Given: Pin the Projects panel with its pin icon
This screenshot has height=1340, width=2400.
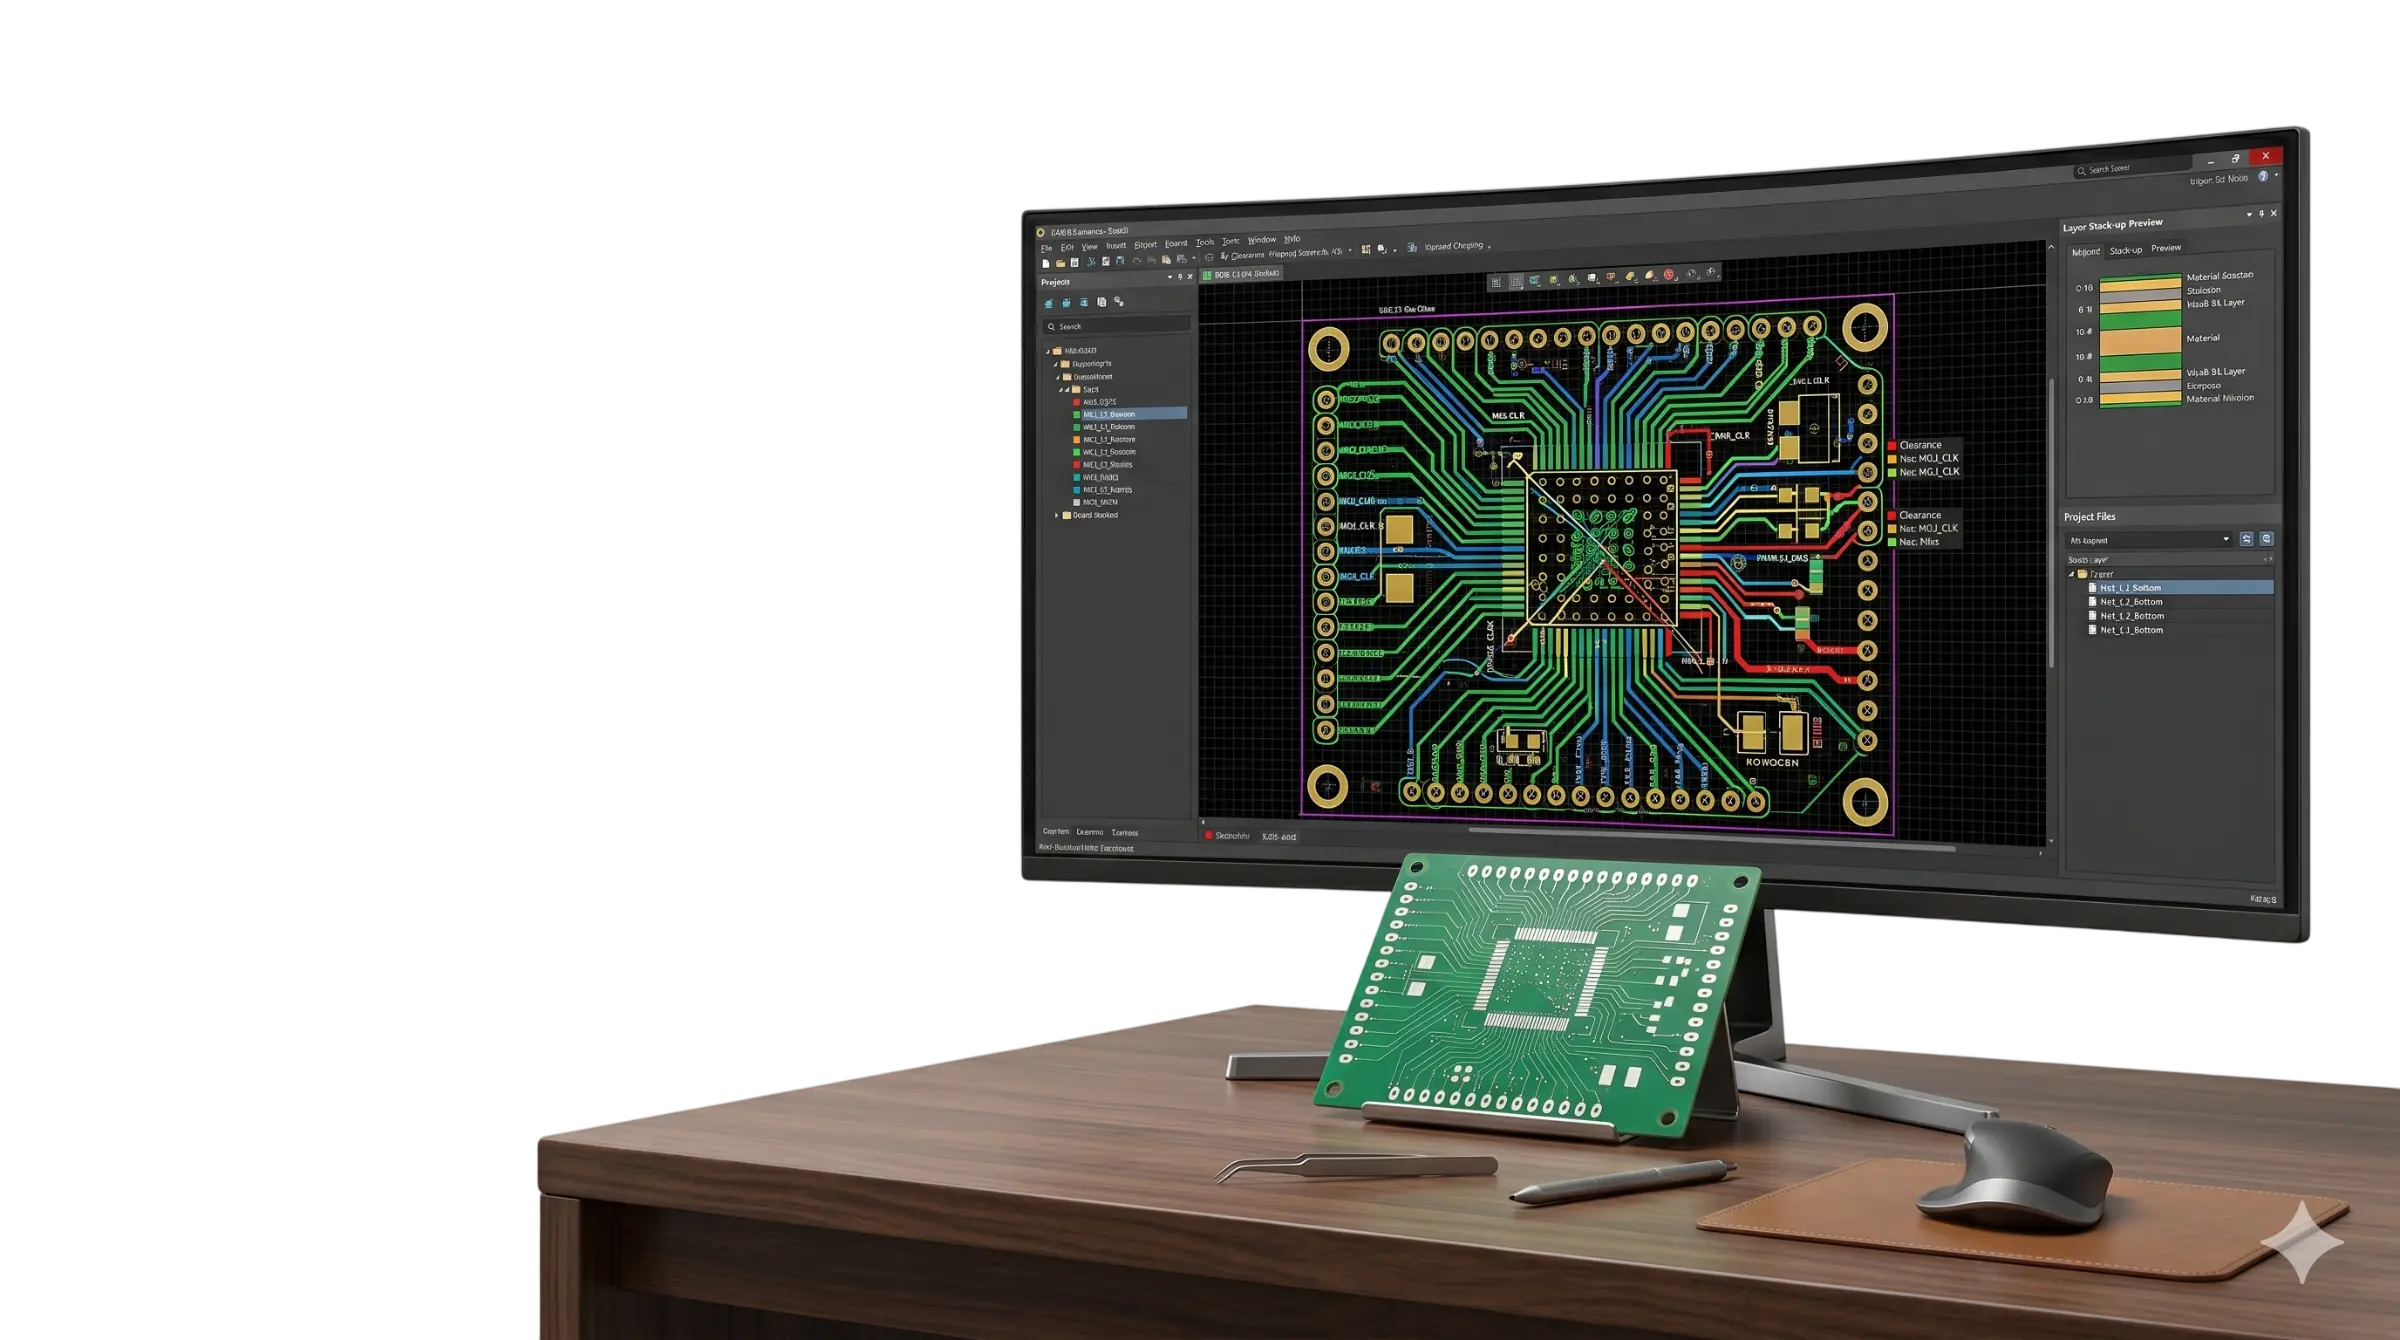Looking at the screenshot, I should (1180, 277).
